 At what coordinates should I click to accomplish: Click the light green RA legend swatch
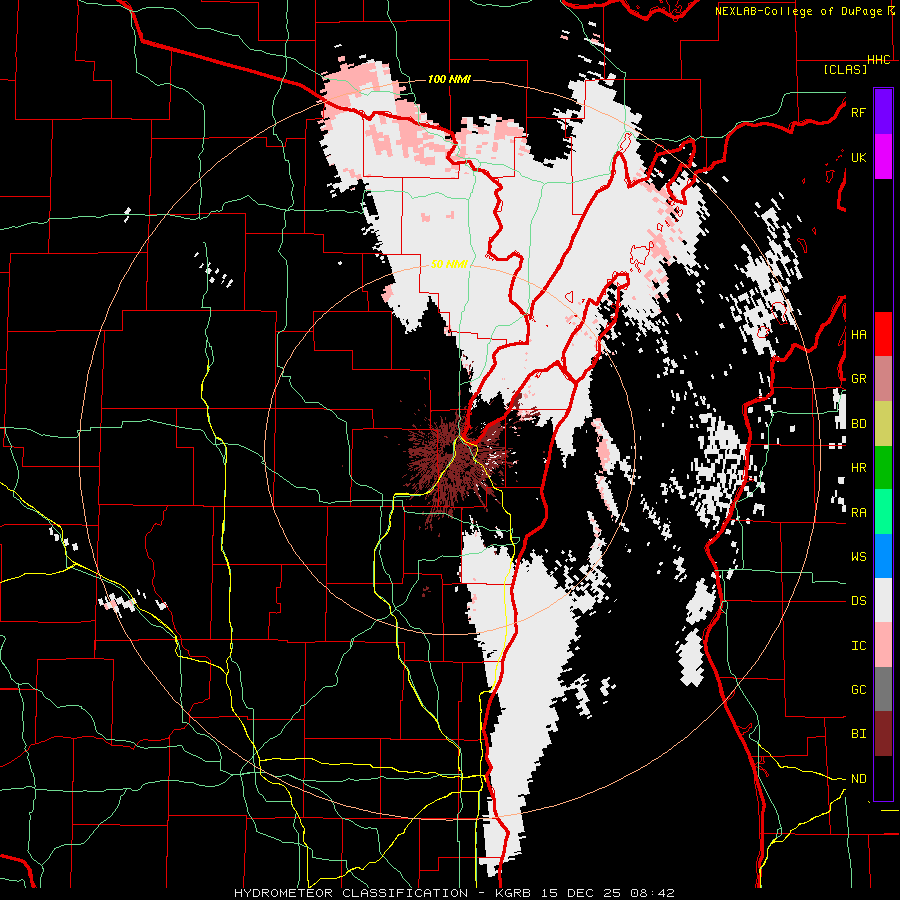click(883, 512)
